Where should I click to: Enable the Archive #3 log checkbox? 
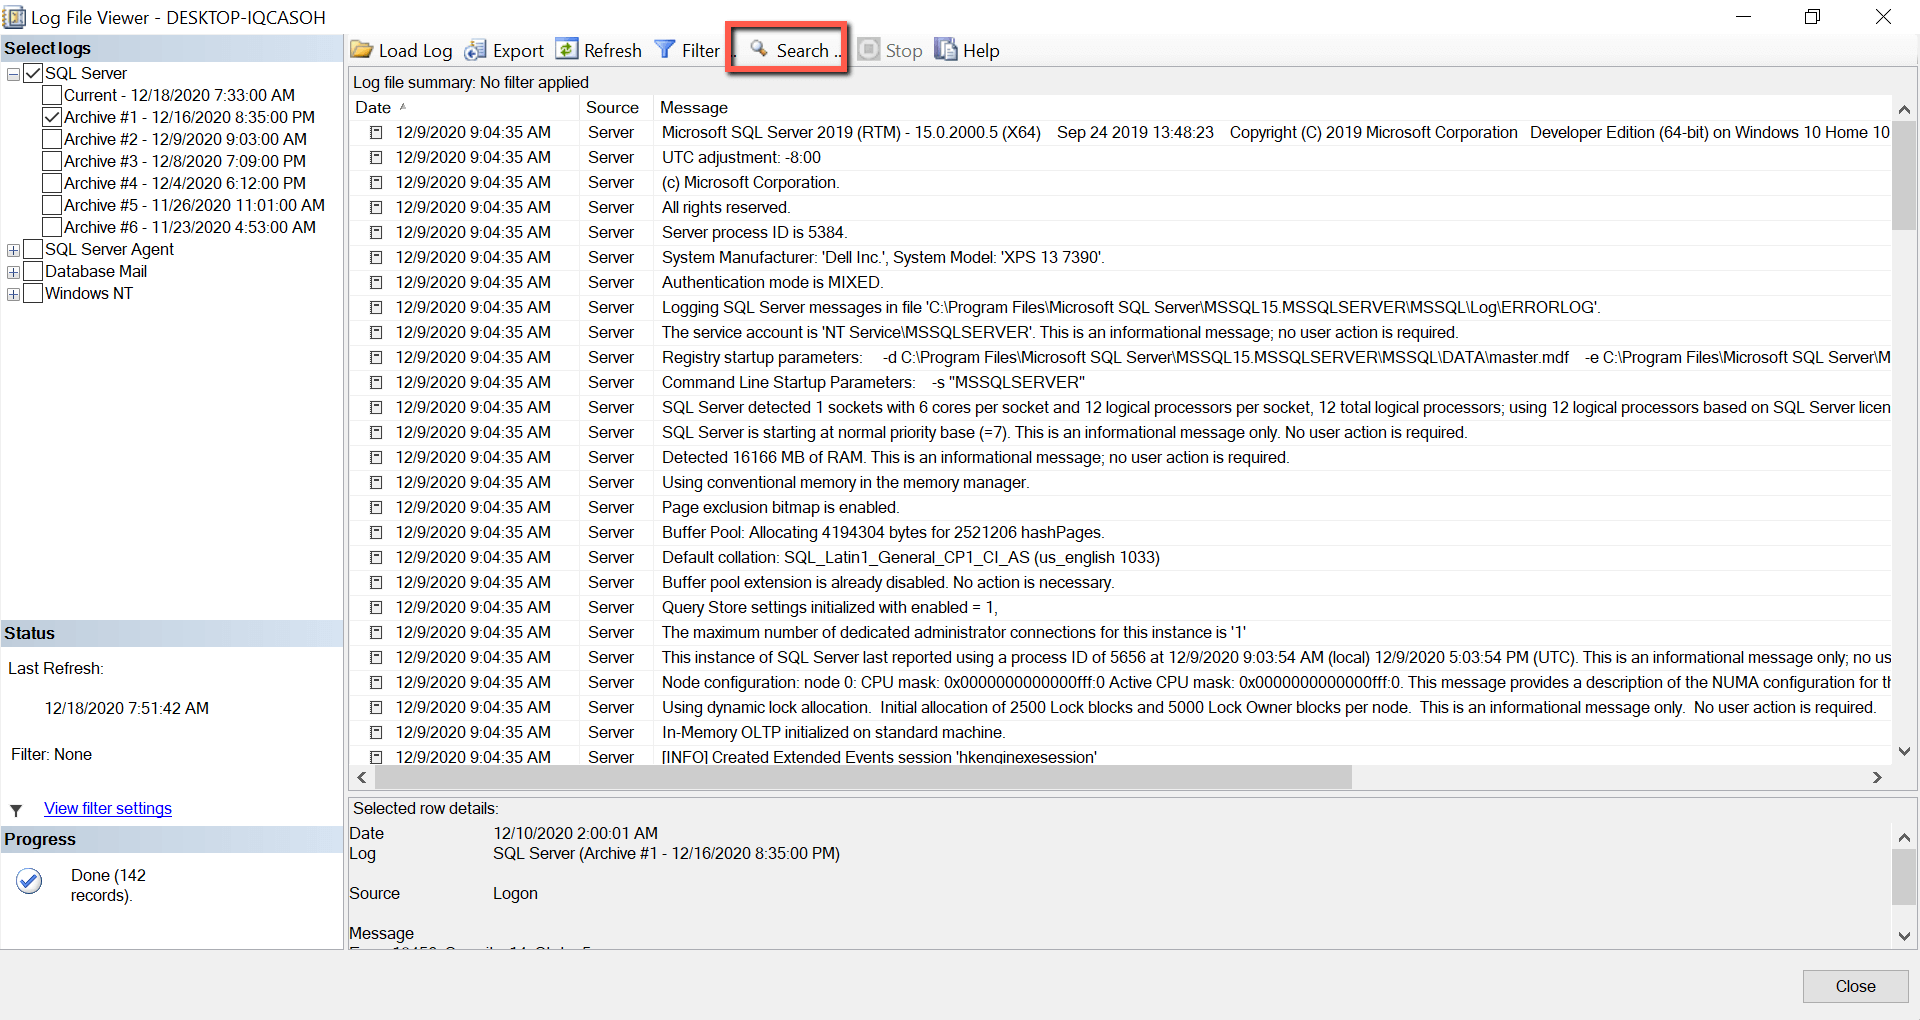(x=53, y=161)
